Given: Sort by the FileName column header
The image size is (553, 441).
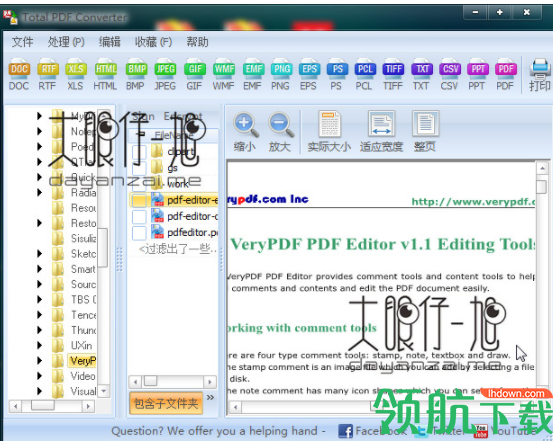Looking at the screenshot, I should point(173,135).
